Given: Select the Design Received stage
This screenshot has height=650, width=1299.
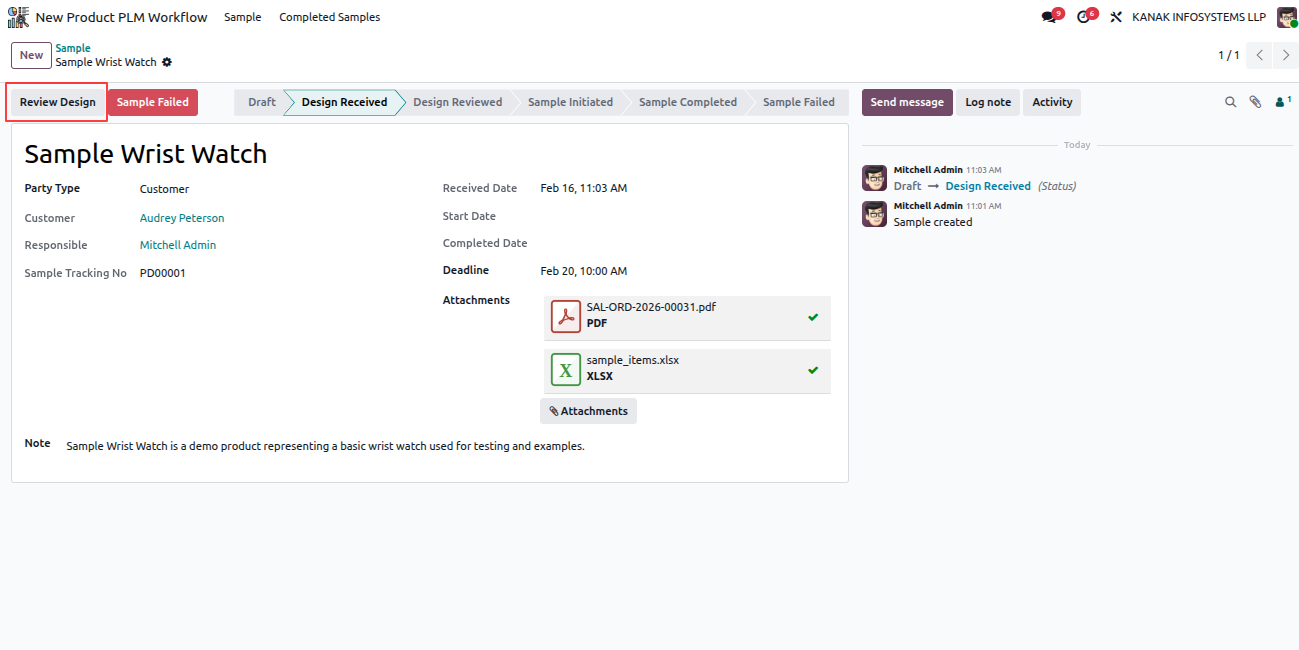Looking at the screenshot, I should (x=344, y=102).
